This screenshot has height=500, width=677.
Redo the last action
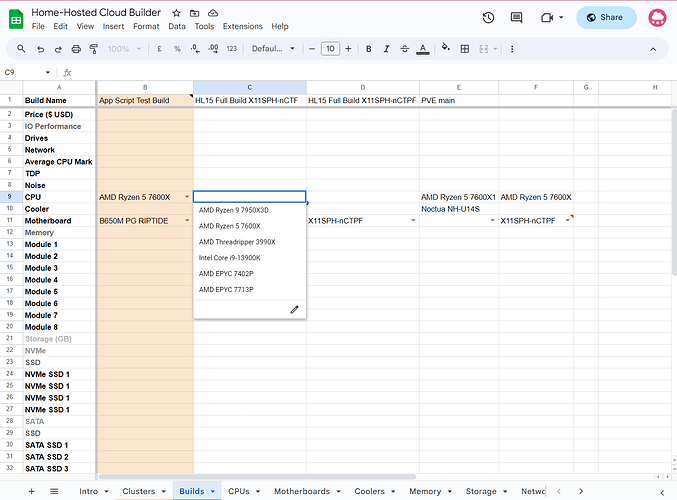point(58,49)
